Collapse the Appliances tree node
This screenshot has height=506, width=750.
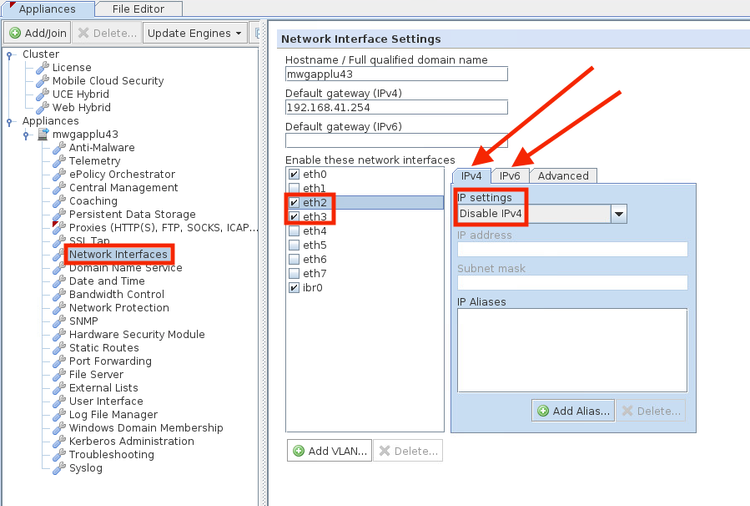[x=10, y=122]
